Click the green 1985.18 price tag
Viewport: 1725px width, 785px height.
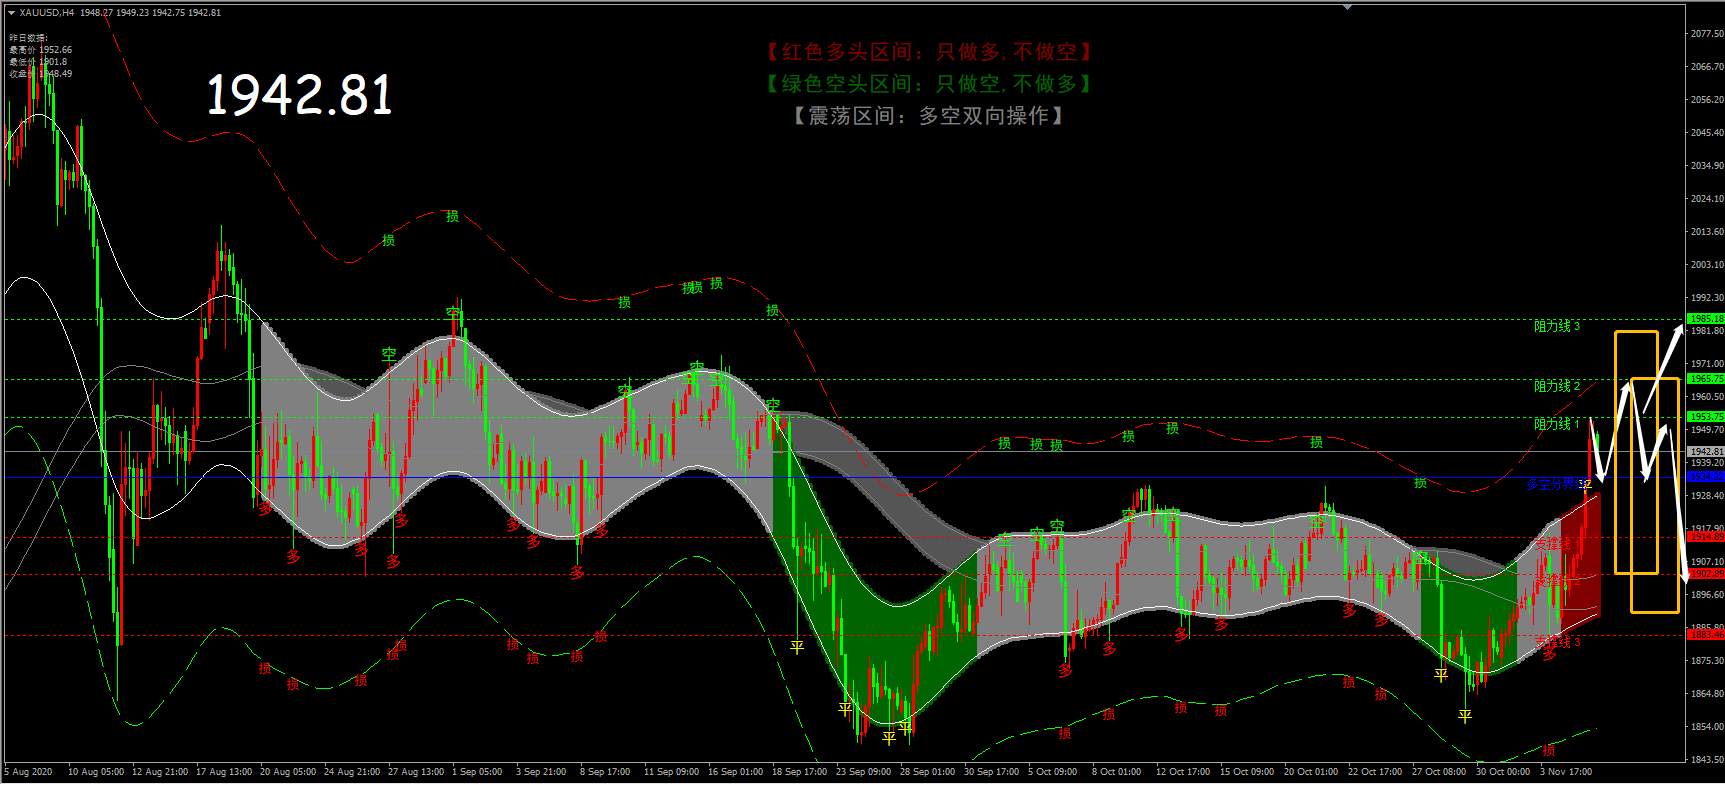coord(1705,319)
